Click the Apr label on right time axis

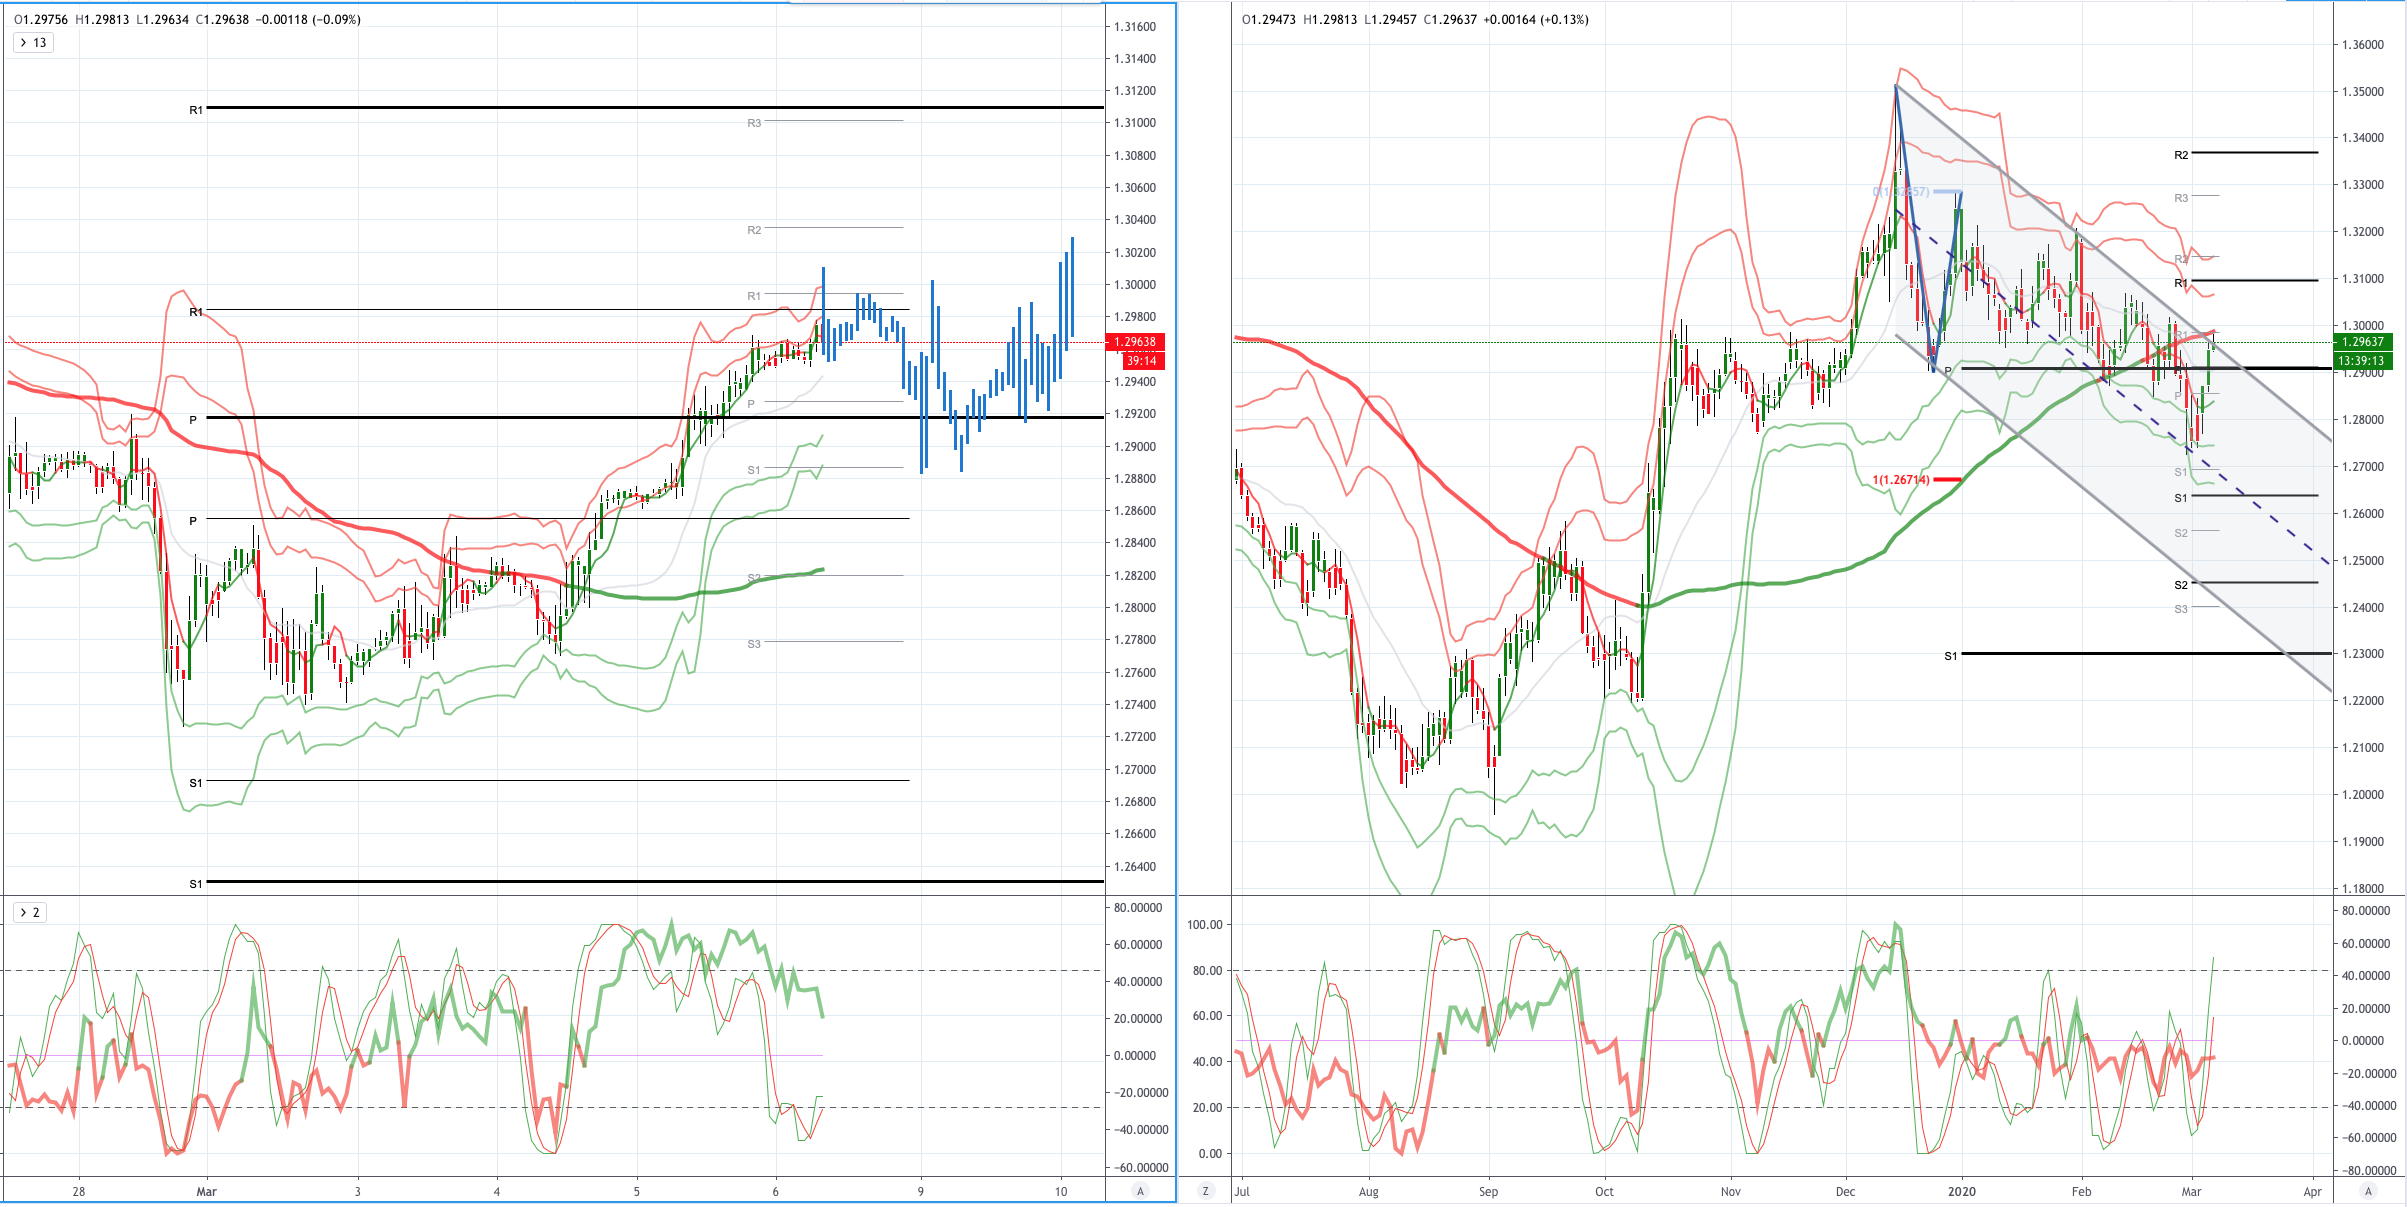click(2312, 1191)
